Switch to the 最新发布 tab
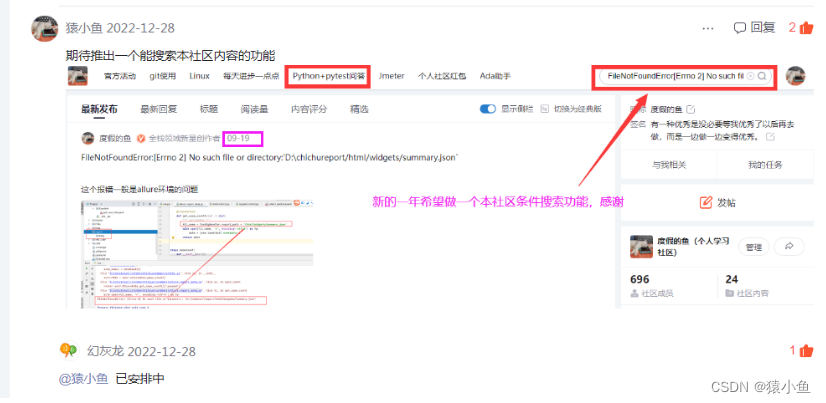The width and height of the screenshot is (826, 403). (x=99, y=110)
